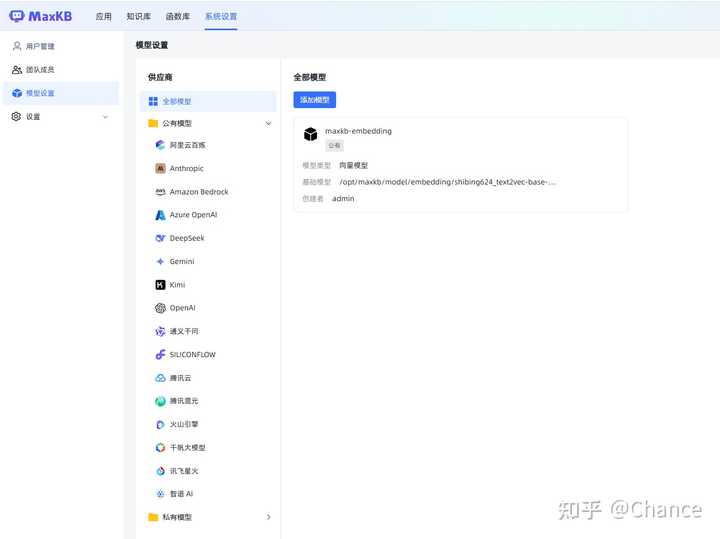Click the DeepSeek whale icon

click(160, 238)
